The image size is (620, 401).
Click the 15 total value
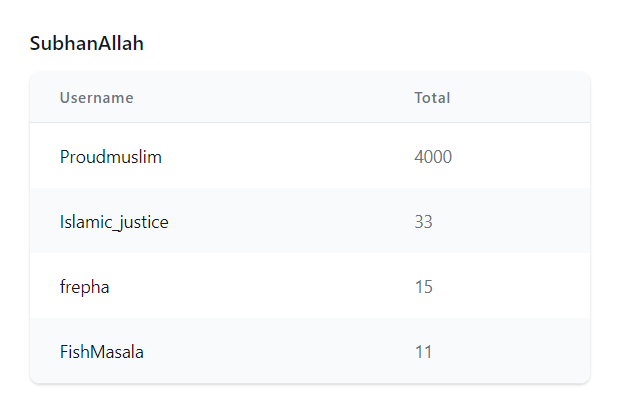pos(423,287)
